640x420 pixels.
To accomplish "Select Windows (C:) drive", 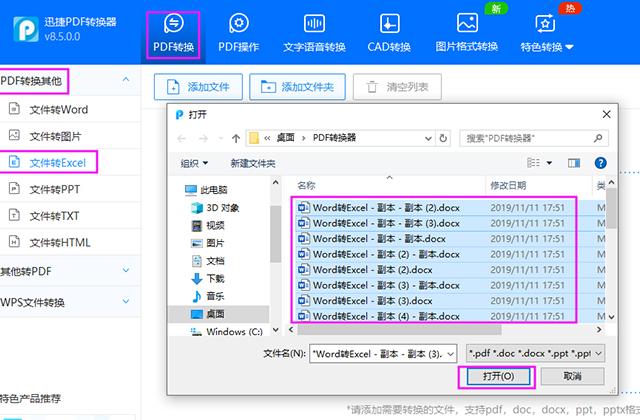I will click(x=227, y=331).
